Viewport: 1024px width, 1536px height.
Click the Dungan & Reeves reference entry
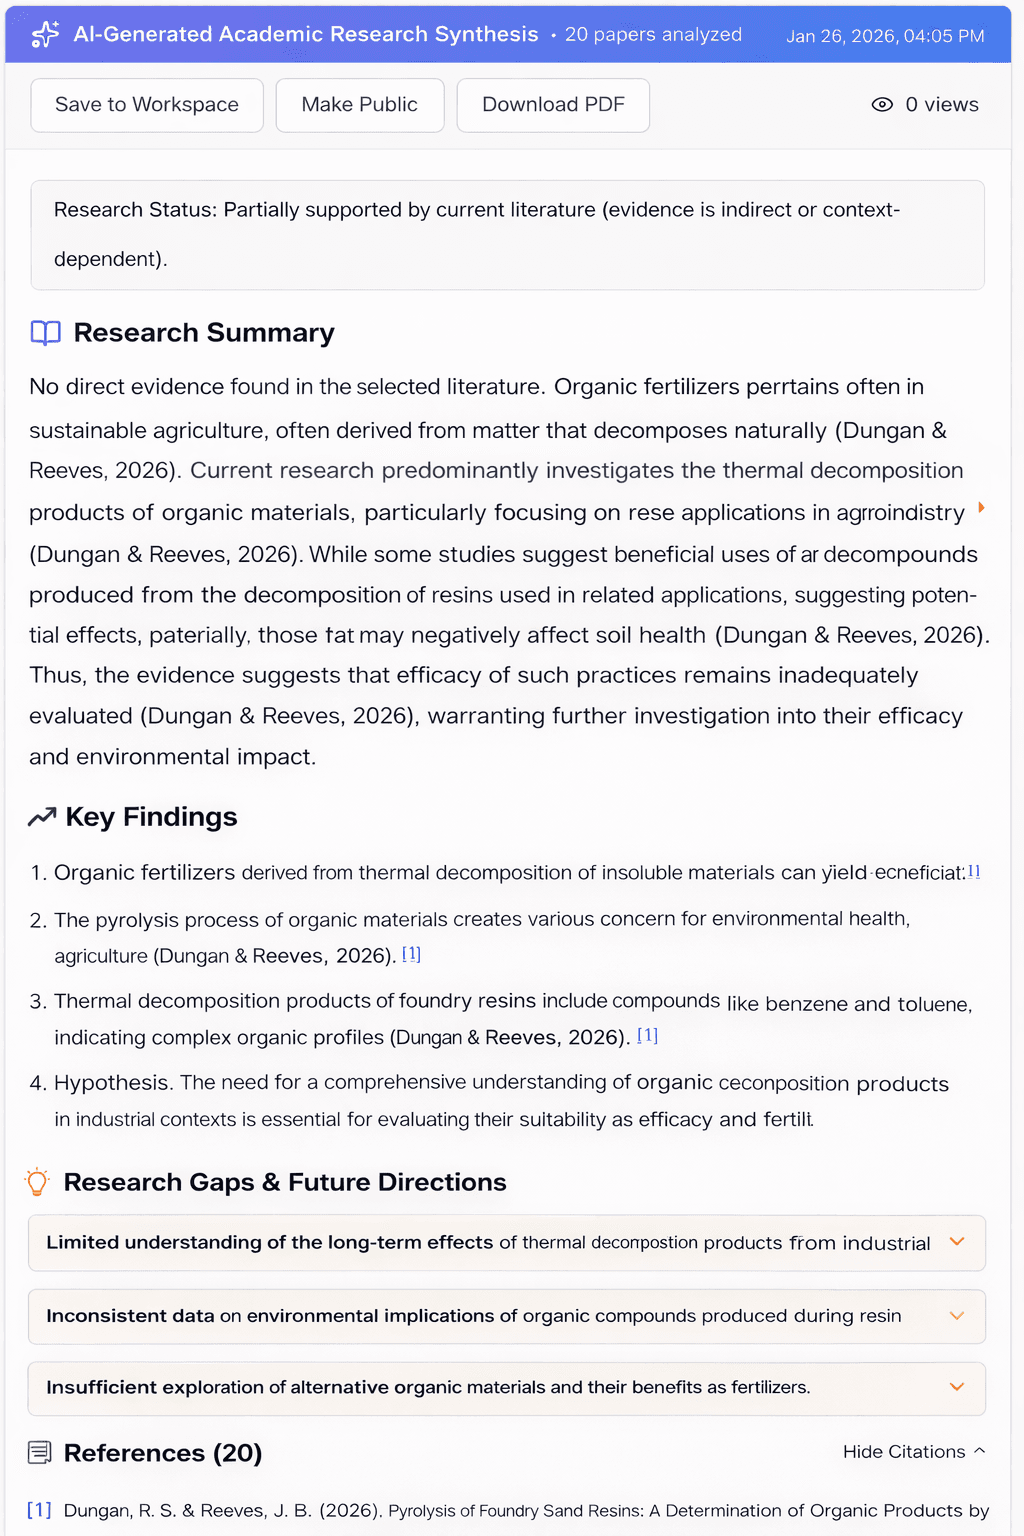[x=500, y=1510]
